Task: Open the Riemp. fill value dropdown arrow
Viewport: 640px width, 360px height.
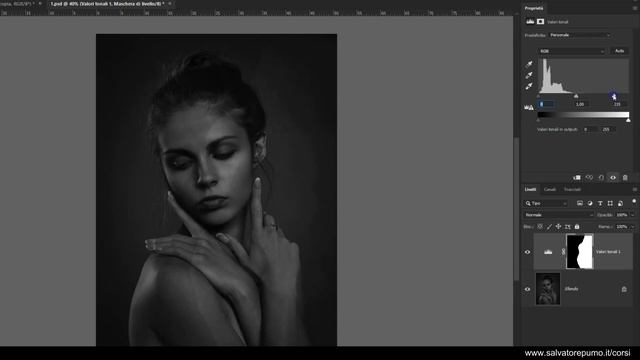Action: click(x=633, y=227)
